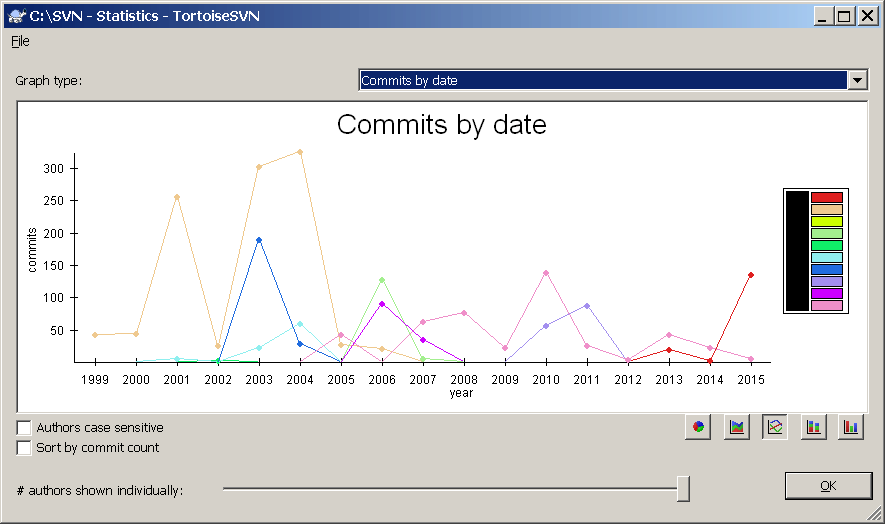885x524 pixels.
Task: Switch to the stacked line graph view
Action: pos(737,427)
